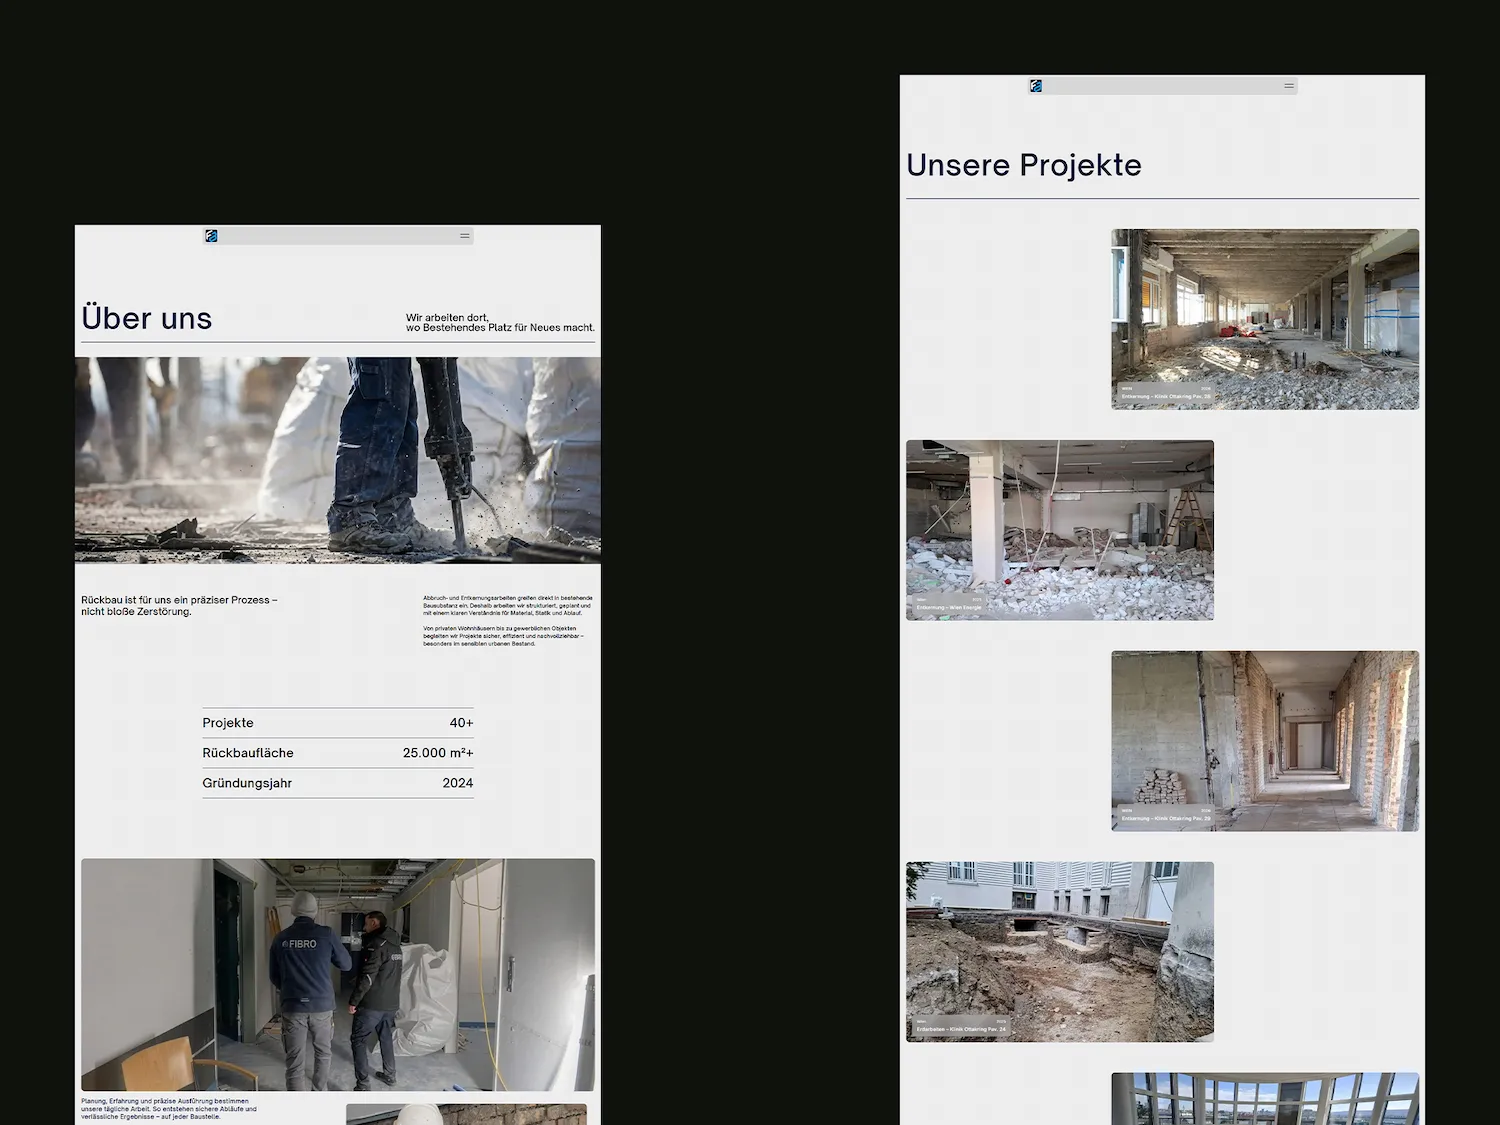Open the hamburger menu on the Über uns page
This screenshot has height=1125, width=1500.
coord(464,236)
